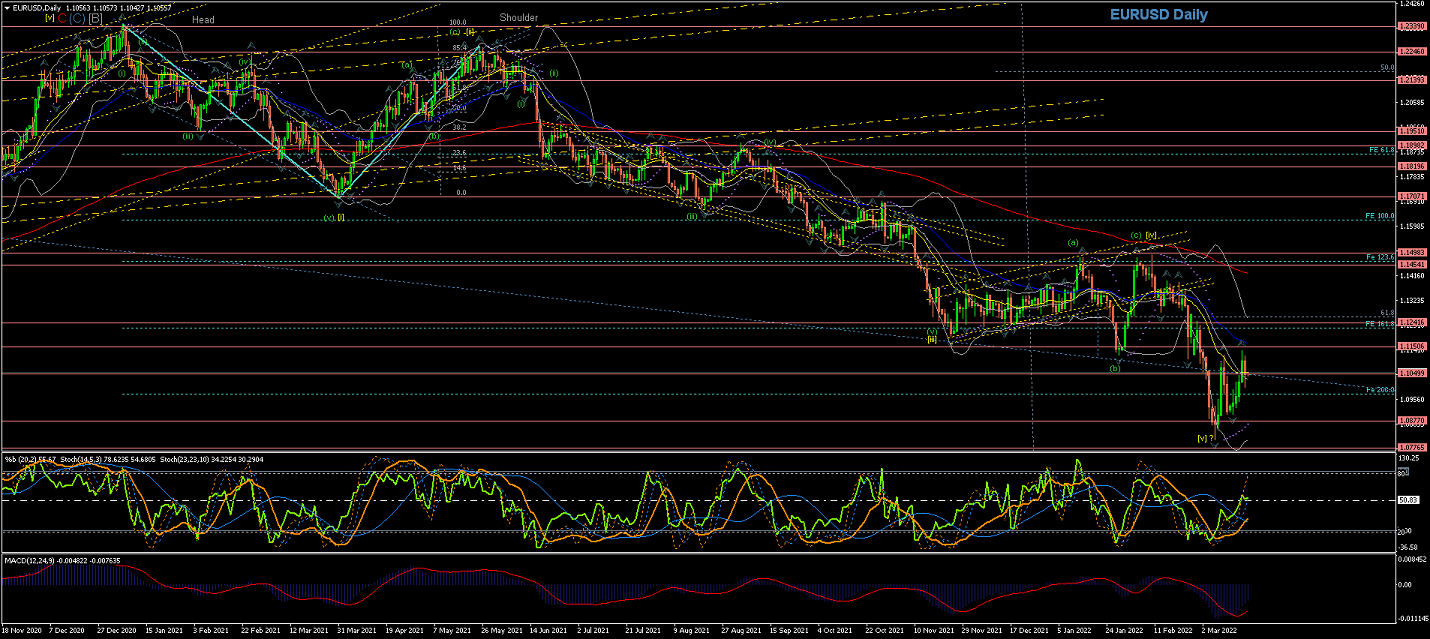
Task: Click the 1.23390 price level tag
Action: [x=1412, y=26]
